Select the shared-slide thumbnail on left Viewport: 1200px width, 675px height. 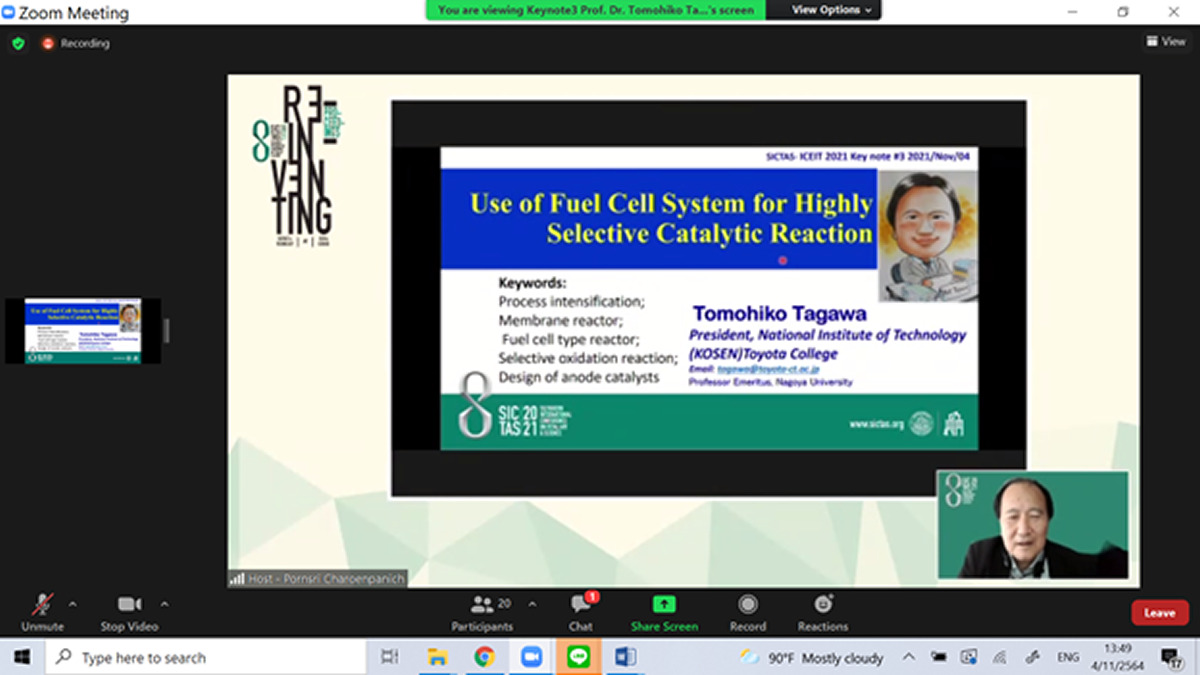[83, 331]
